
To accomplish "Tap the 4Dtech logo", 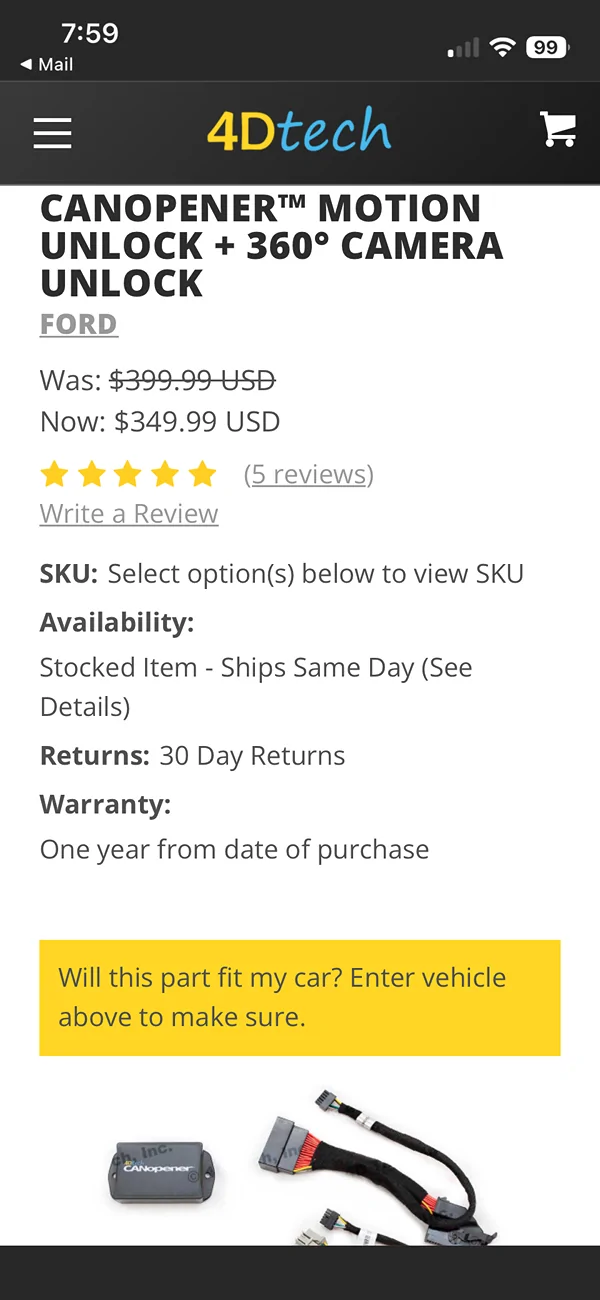I will point(299,132).
